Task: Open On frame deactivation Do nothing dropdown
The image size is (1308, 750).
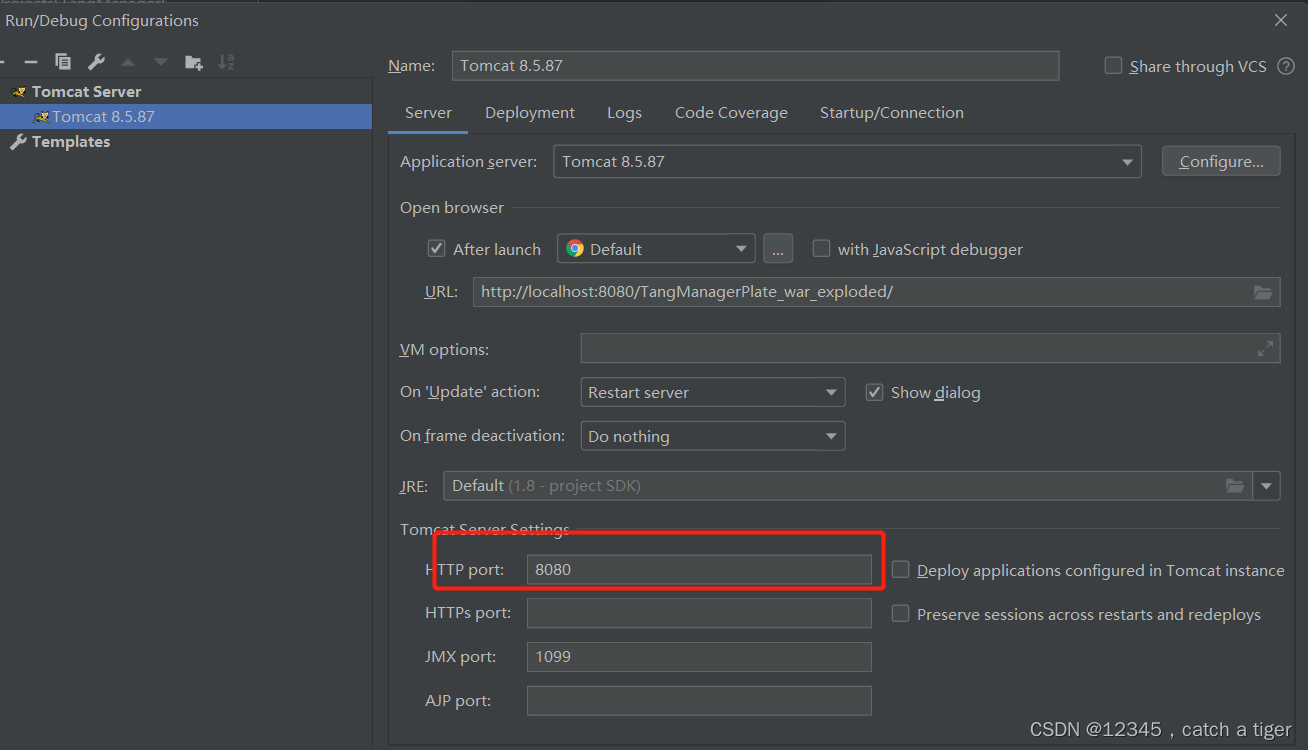Action: (712, 436)
